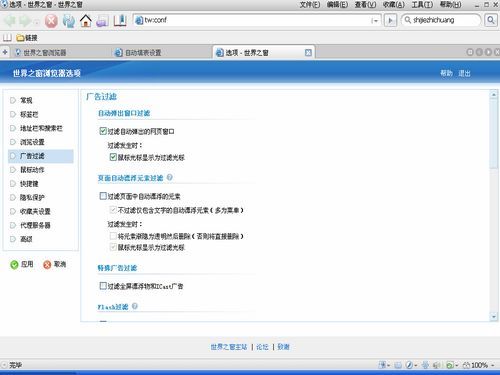Click the small window icon in status bar

(398, 365)
